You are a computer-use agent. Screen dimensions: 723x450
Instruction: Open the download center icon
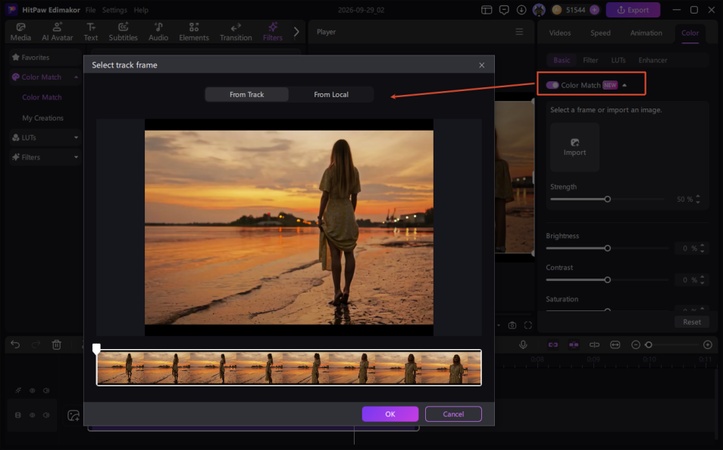(522, 10)
